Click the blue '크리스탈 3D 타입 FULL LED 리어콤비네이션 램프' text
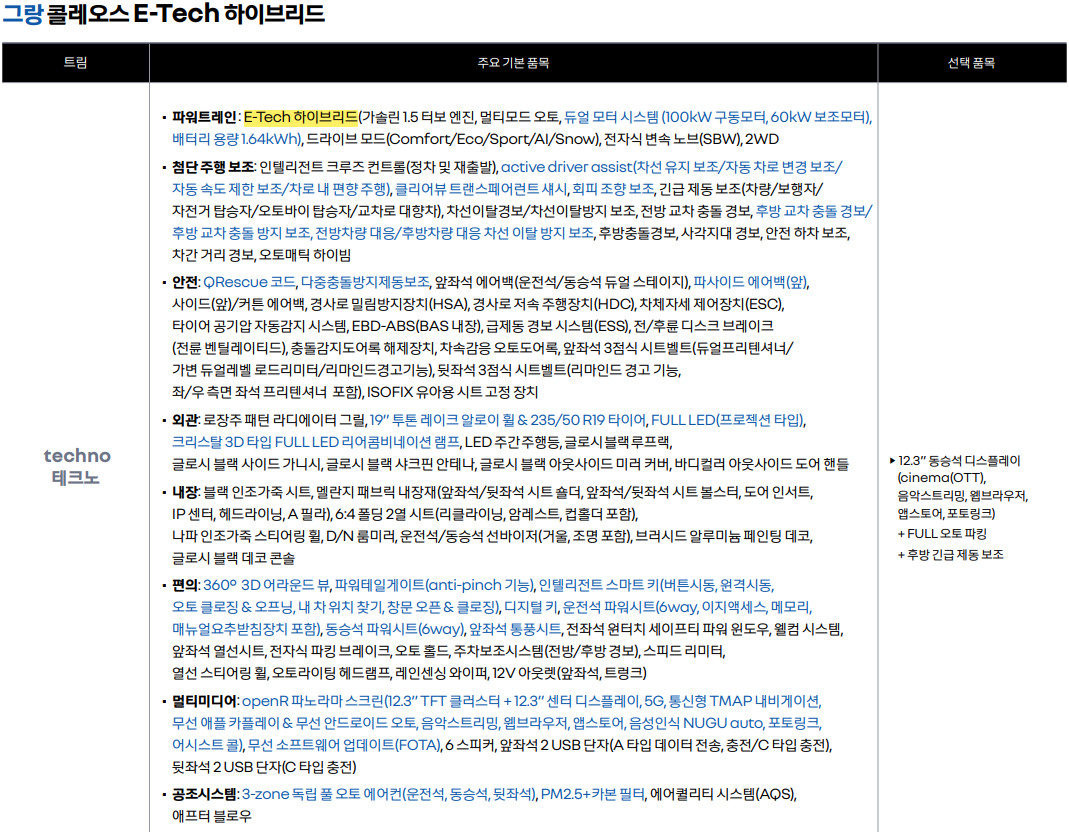This screenshot has height=832, width=1069. [316, 442]
